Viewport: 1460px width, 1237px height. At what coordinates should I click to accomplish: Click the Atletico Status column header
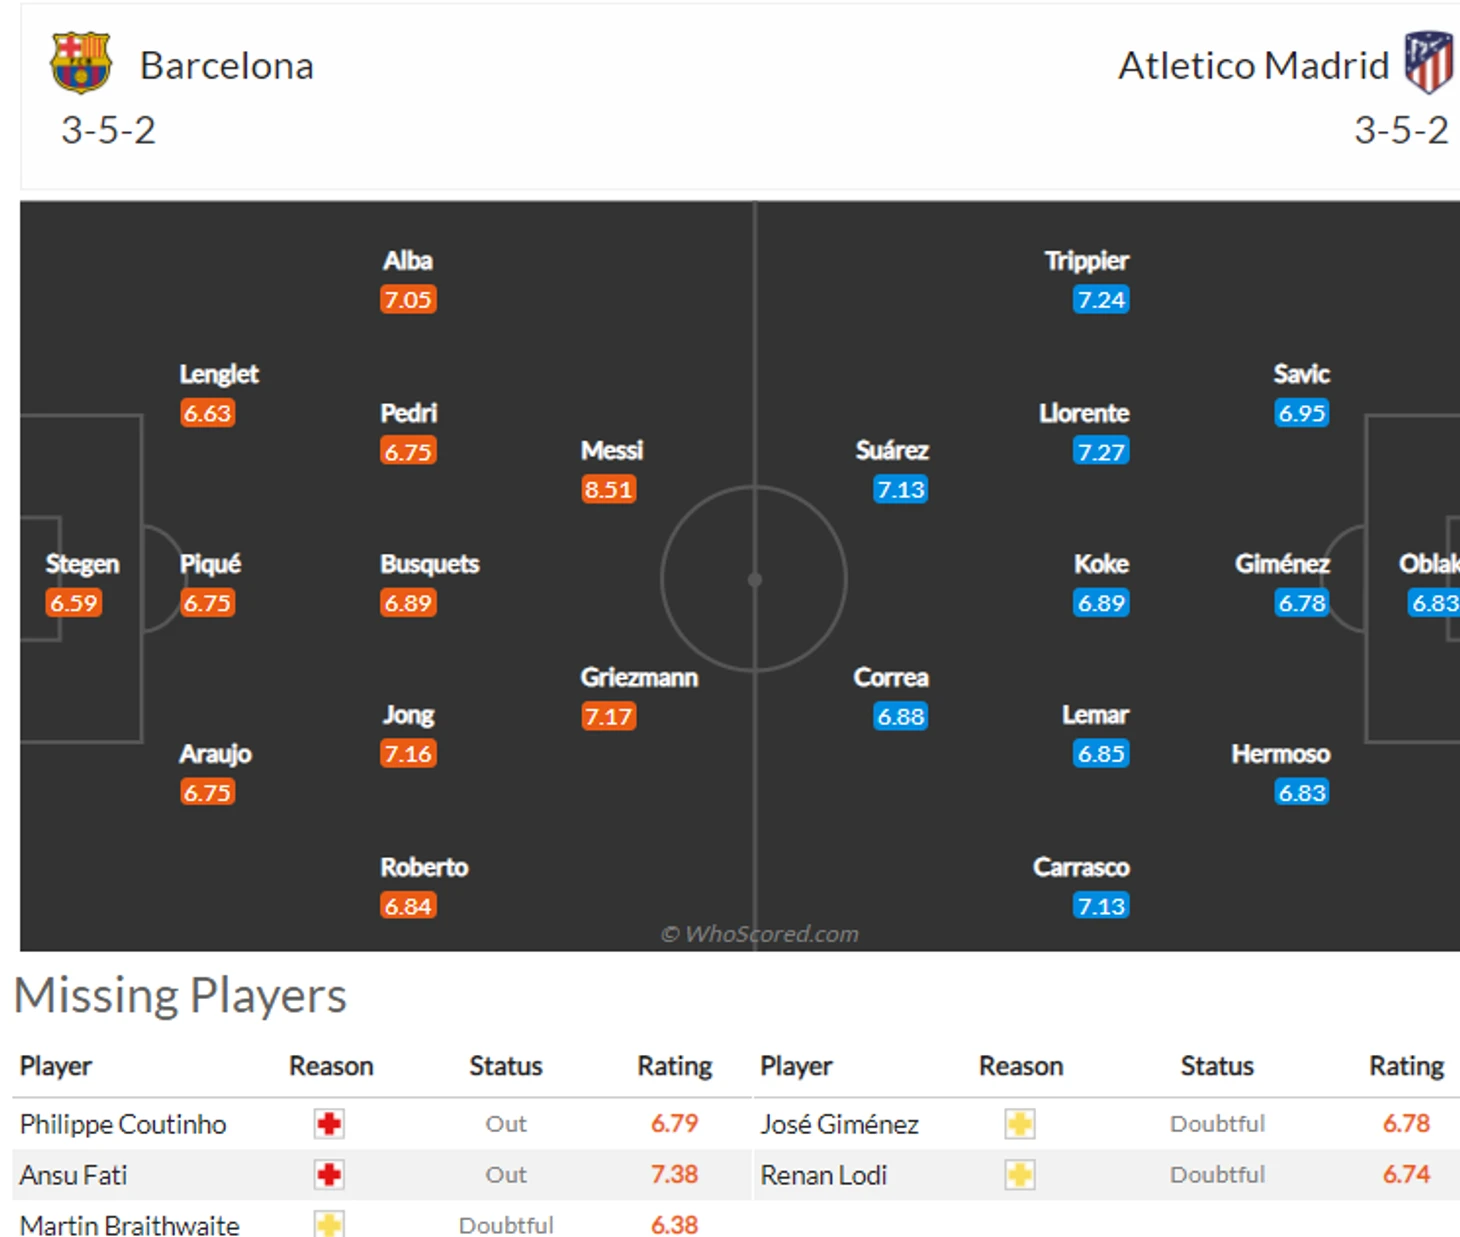point(1216,1066)
